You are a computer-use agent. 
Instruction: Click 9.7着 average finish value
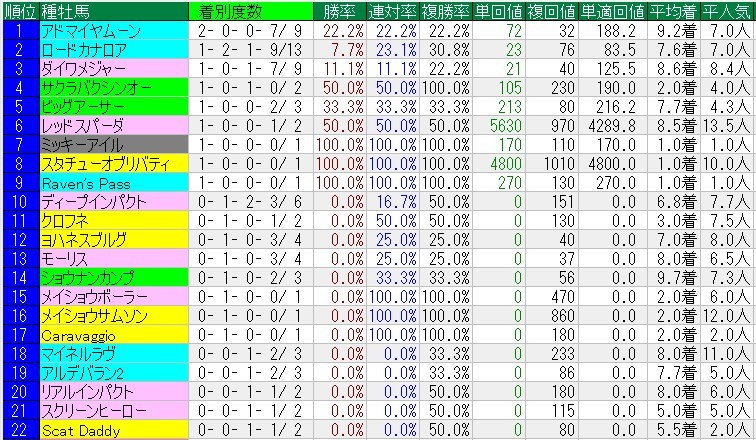tap(676, 278)
